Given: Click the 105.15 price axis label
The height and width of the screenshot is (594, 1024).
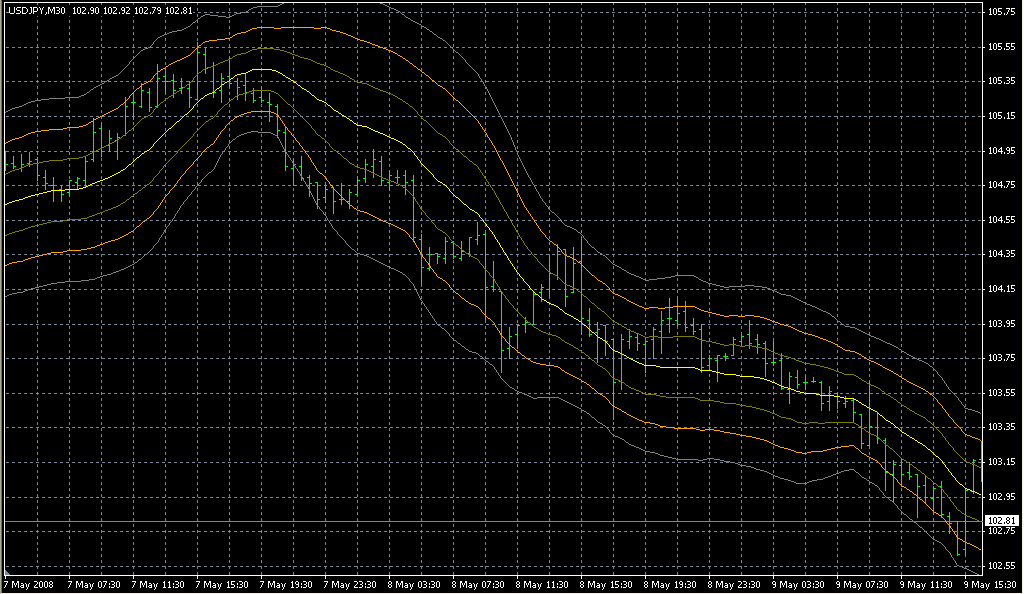Looking at the screenshot, I should coord(1002,116).
